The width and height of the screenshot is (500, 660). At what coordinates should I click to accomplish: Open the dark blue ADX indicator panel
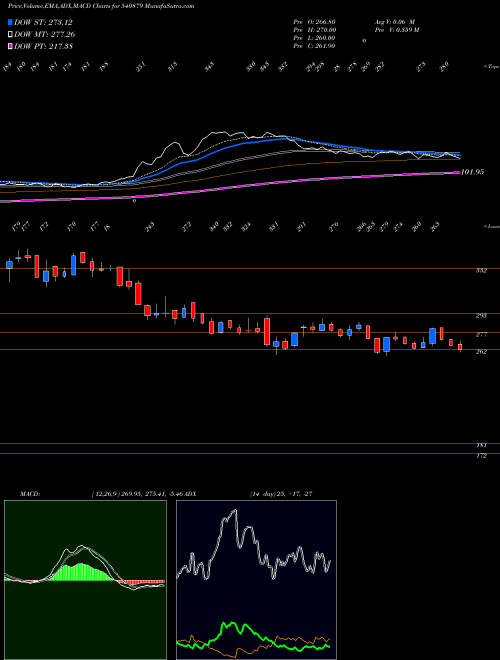256,580
